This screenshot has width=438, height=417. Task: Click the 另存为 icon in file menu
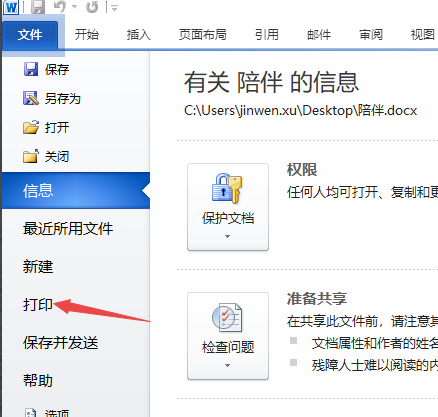pyautogui.click(x=31, y=98)
